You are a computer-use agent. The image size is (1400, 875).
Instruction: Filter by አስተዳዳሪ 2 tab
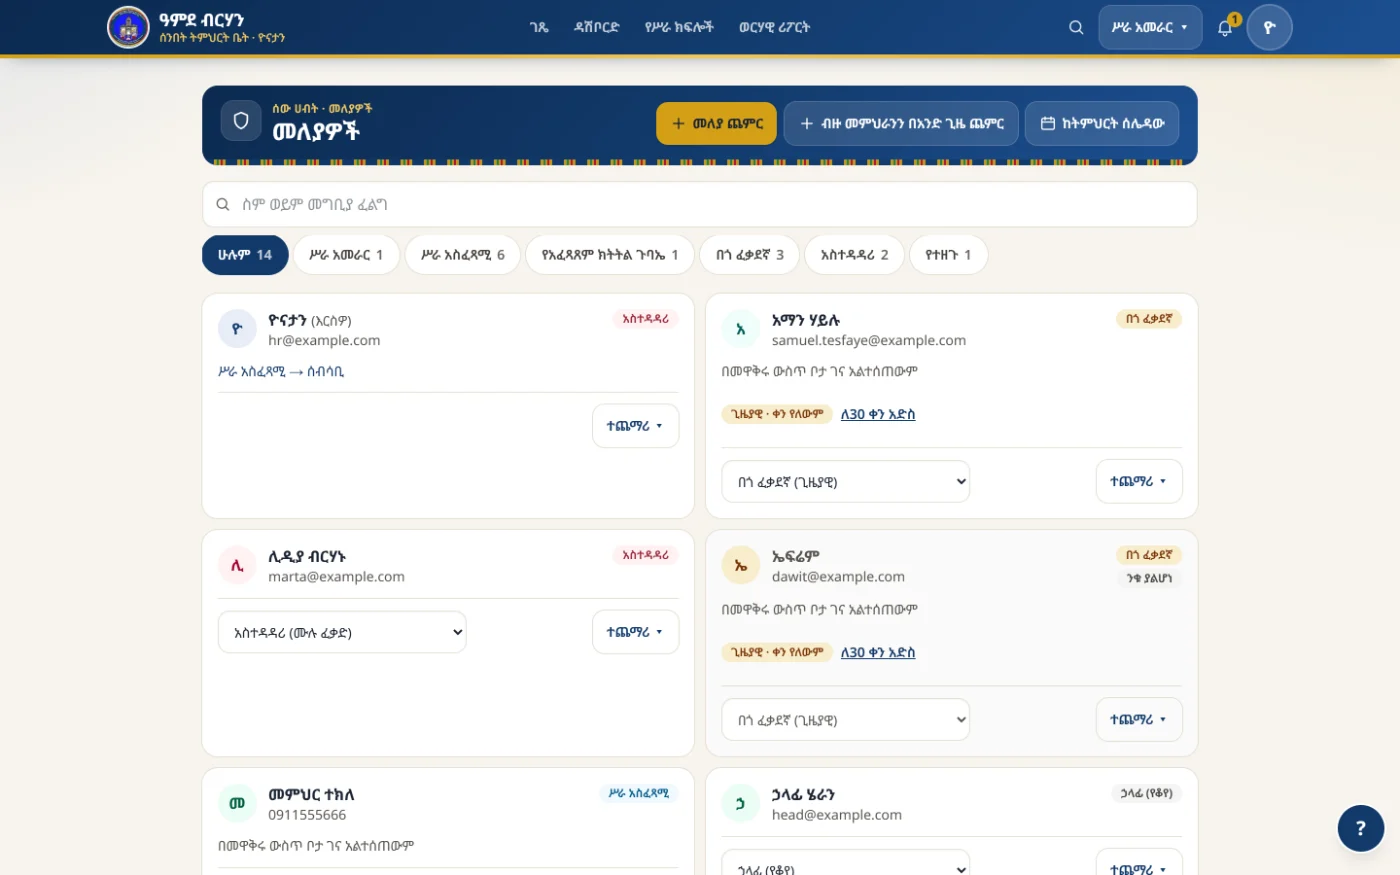[854, 255]
